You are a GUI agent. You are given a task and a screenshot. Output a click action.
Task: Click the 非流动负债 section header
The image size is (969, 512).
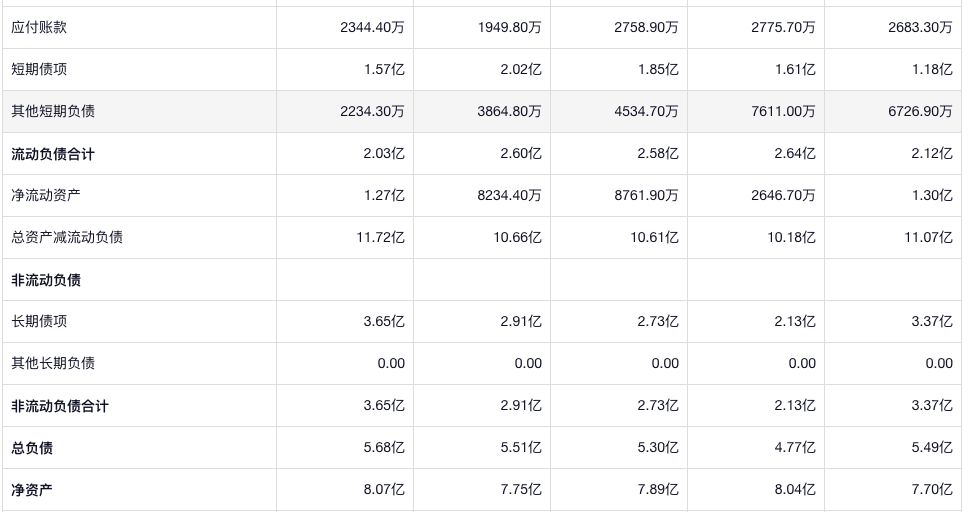[x=46, y=280]
